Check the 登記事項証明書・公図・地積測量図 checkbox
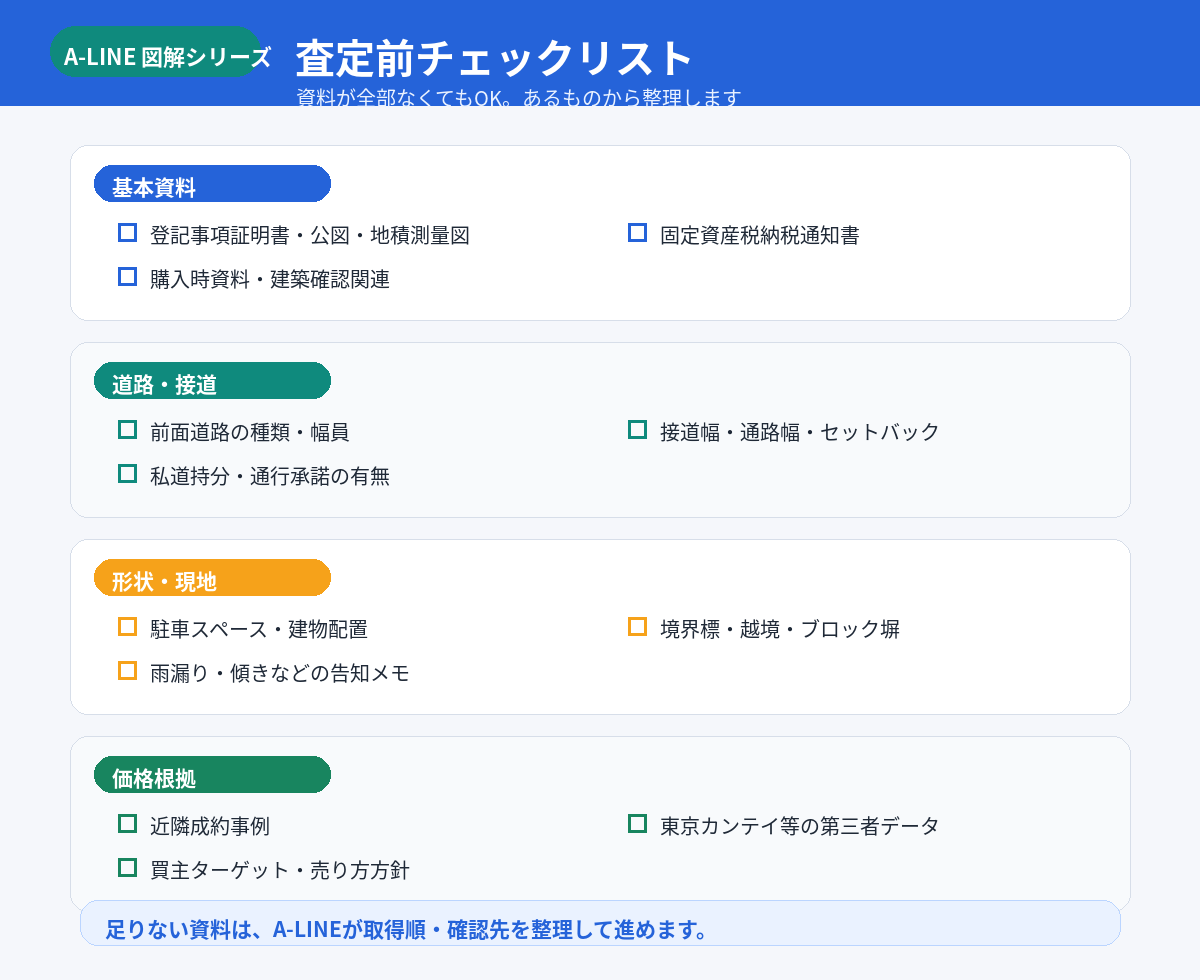Screen dimensions: 1200x980 point(127,232)
